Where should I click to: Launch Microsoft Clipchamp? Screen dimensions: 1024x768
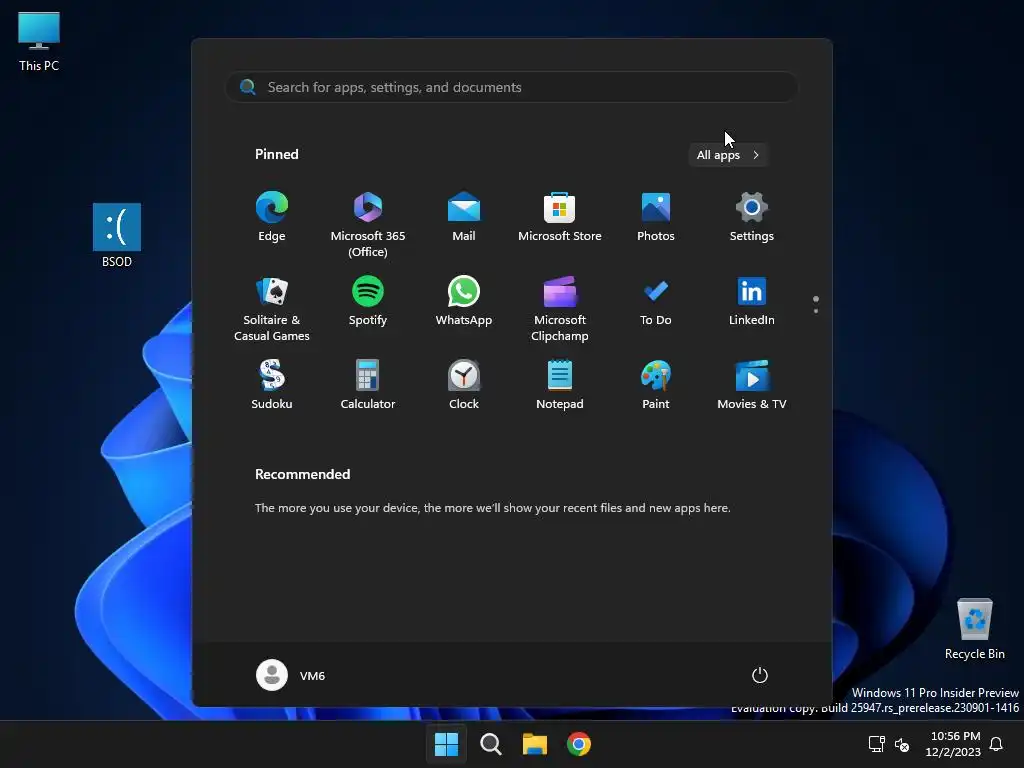pyautogui.click(x=560, y=308)
